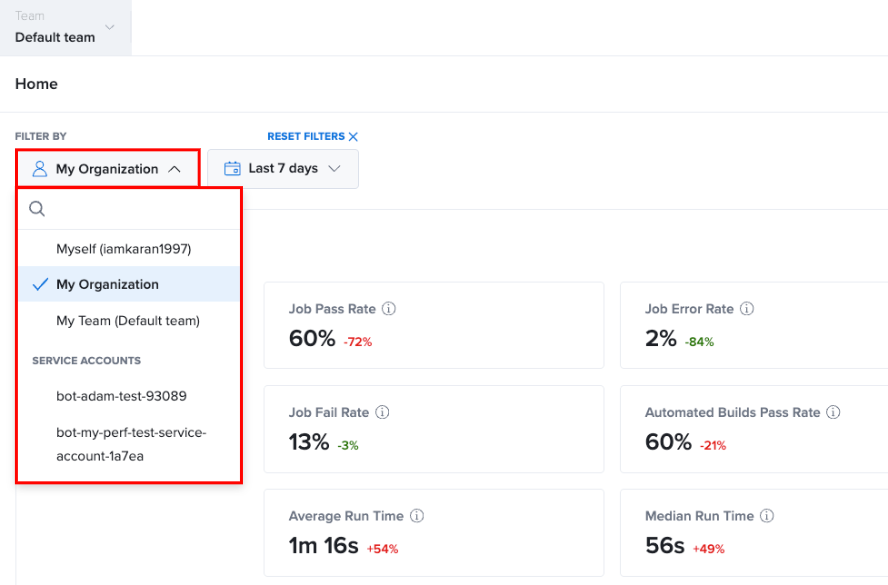Click info icon beside Automated Builds Pass Rate
The height and width of the screenshot is (585, 888).
pyautogui.click(x=833, y=412)
